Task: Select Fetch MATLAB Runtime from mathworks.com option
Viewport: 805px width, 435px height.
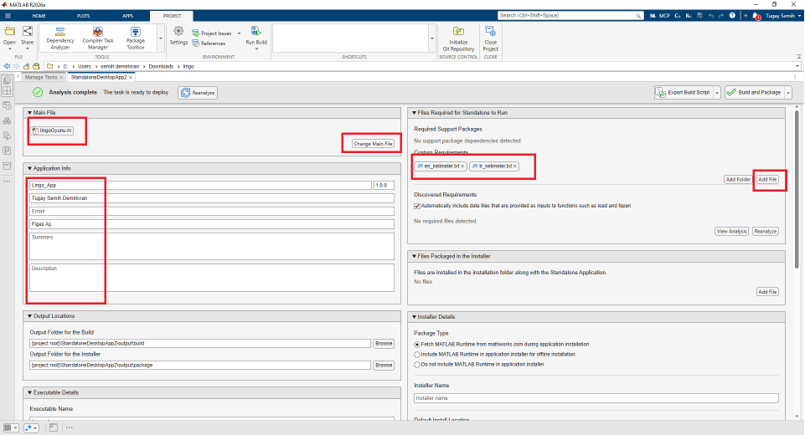Action: click(417, 345)
